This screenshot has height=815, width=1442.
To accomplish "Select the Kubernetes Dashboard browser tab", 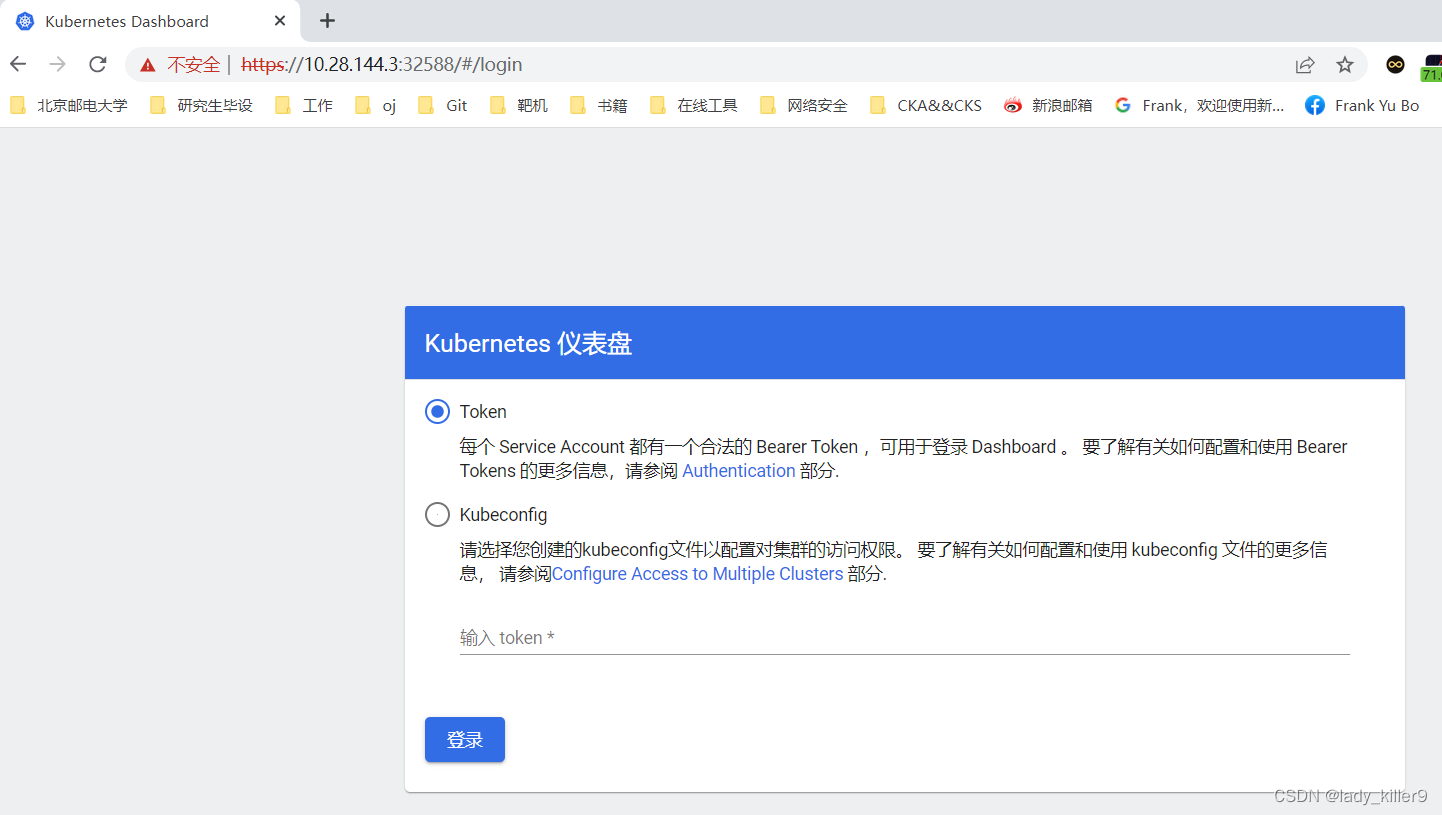I will [x=150, y=21].
